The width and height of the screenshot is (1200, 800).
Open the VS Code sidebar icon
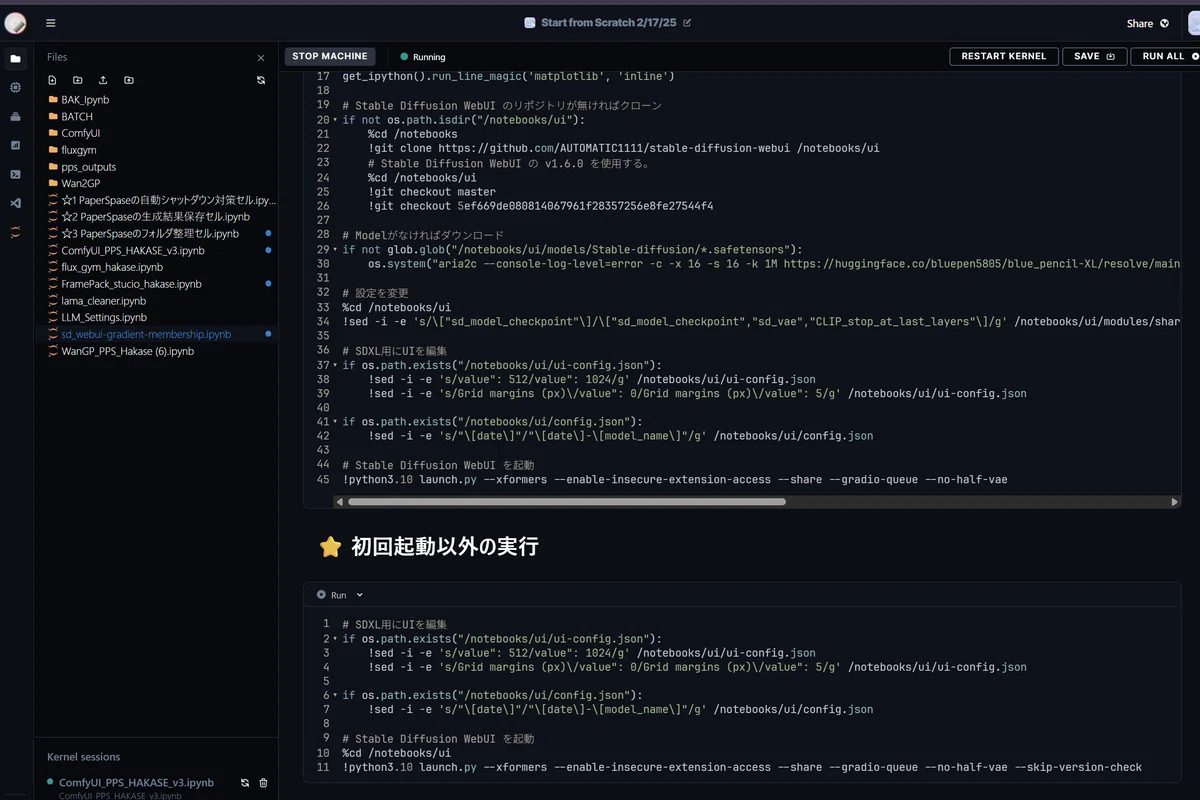(x=15, y=203)
